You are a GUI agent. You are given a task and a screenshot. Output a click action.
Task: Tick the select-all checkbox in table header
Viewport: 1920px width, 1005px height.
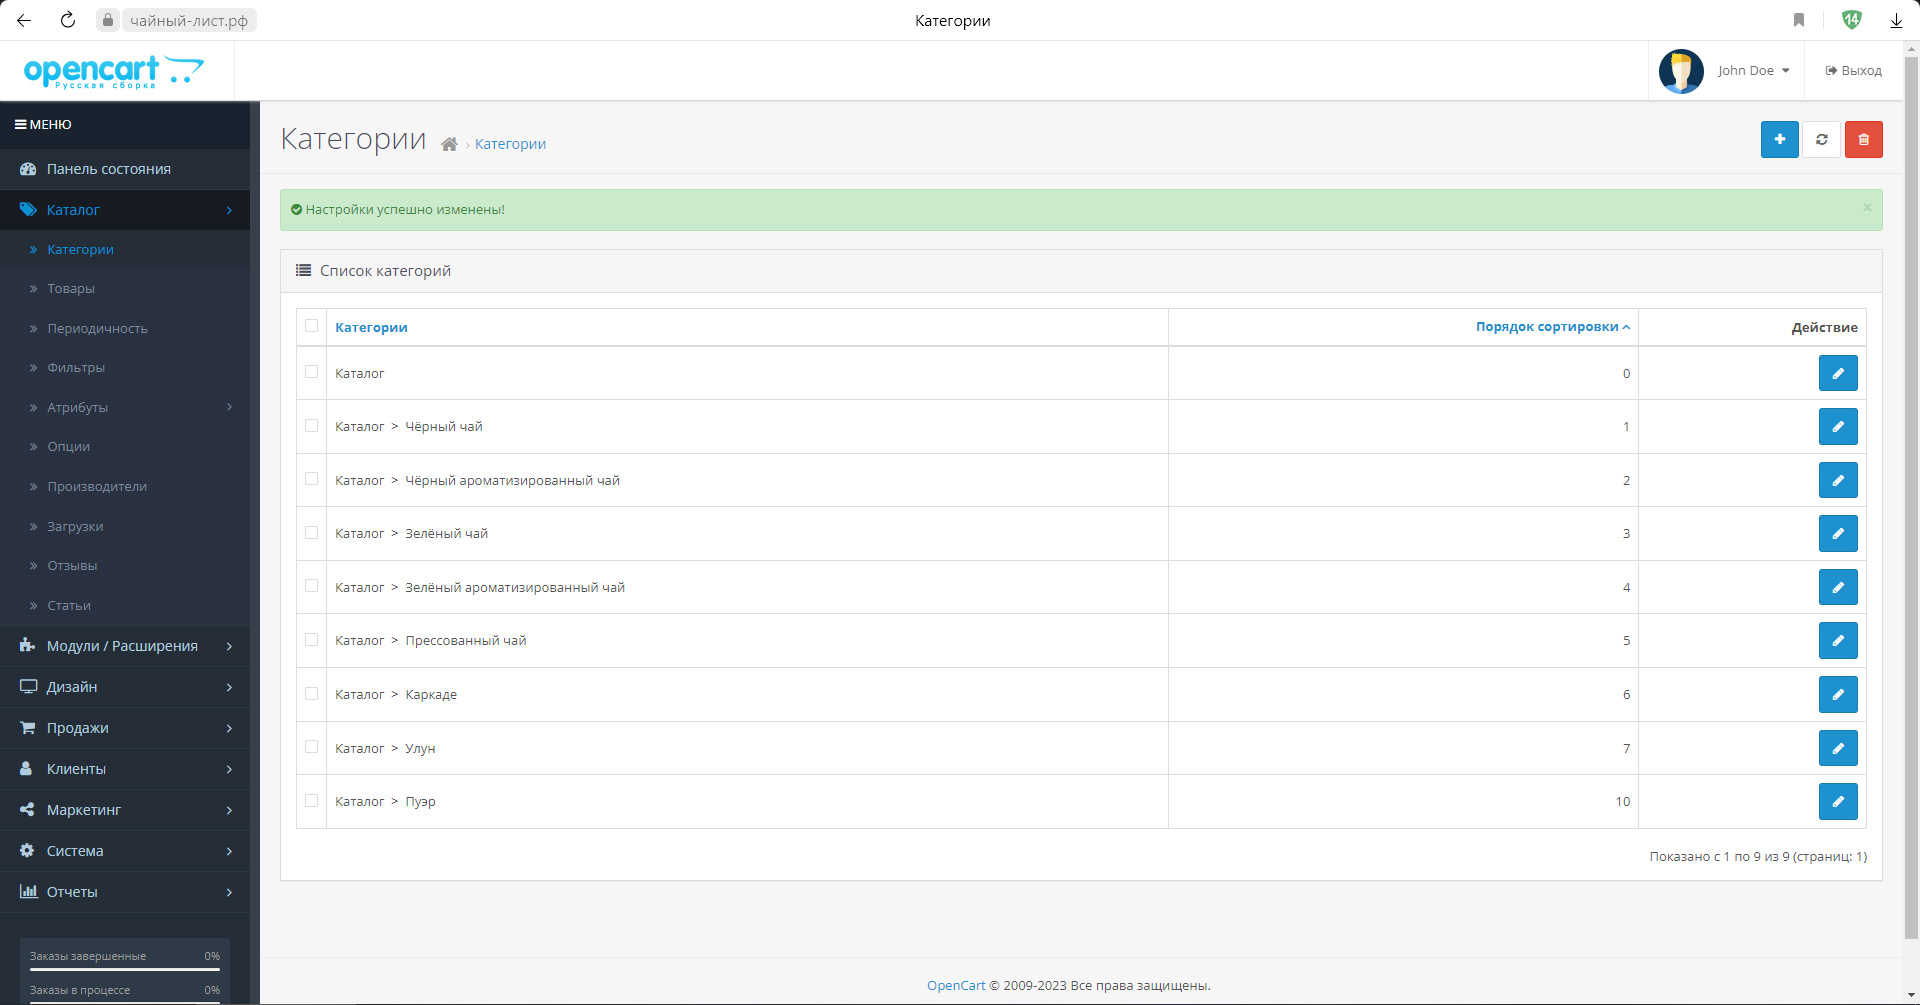tap(312, 326)
